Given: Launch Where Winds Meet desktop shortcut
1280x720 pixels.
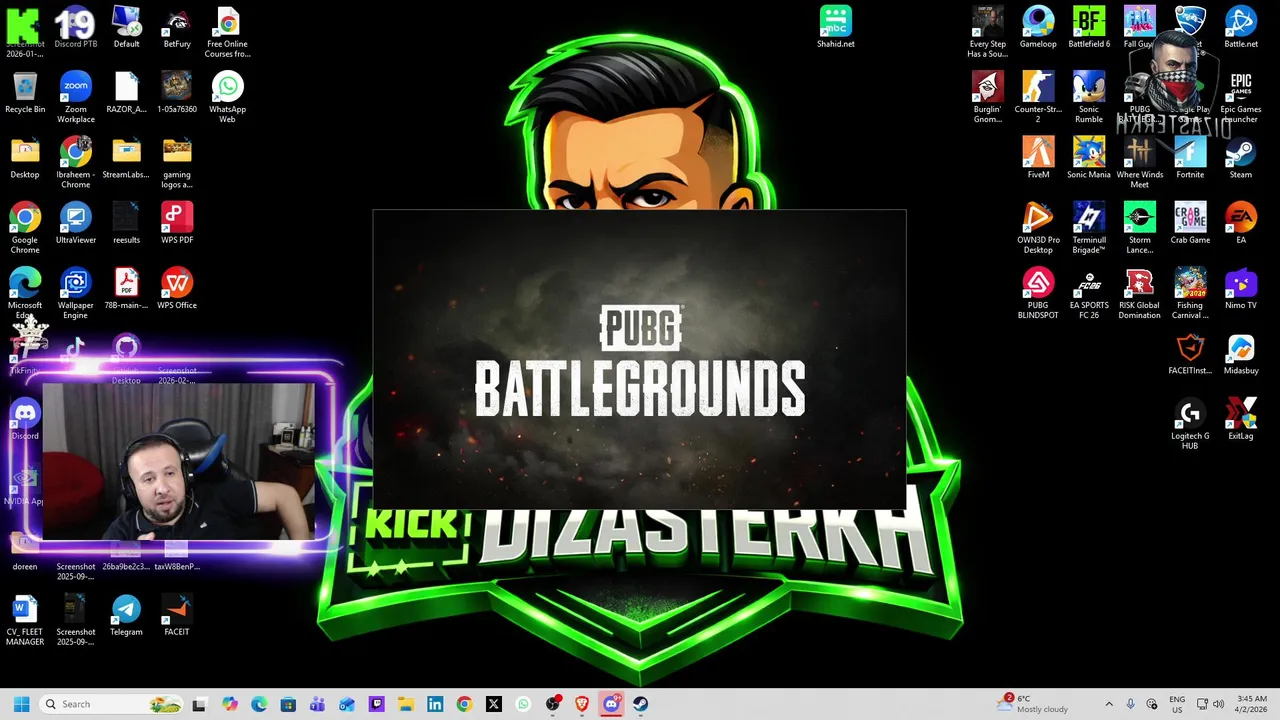Looking at the screenshot, I should coord(1140,163).
